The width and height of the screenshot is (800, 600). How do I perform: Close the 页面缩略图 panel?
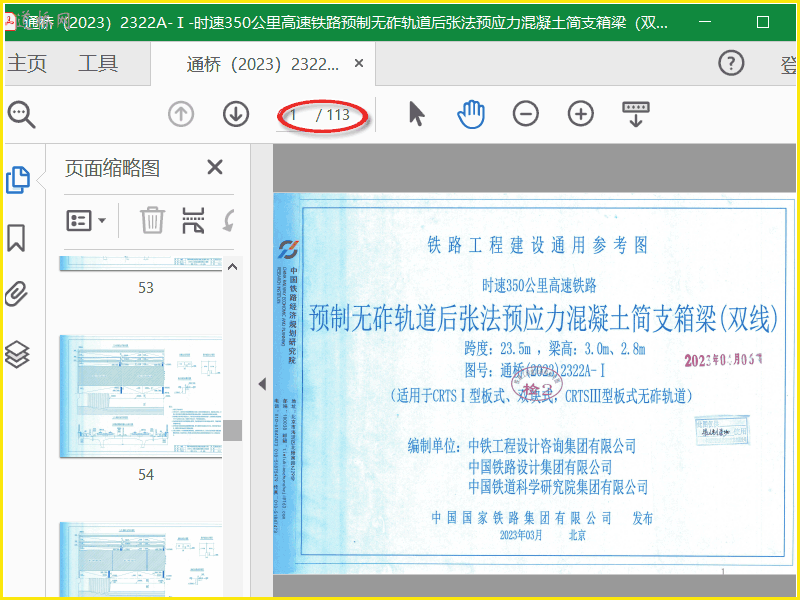coord(215,167)
